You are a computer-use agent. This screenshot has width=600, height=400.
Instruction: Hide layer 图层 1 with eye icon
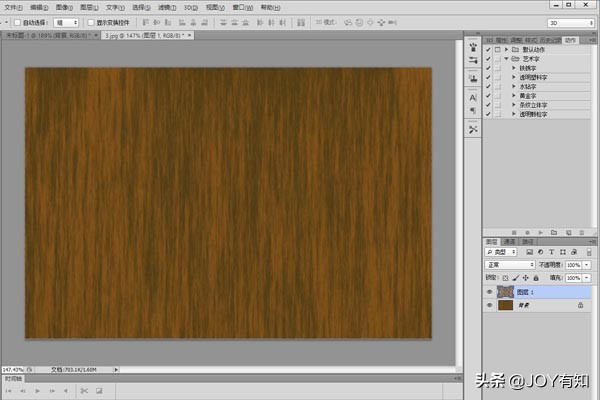(x=490, y=292)
